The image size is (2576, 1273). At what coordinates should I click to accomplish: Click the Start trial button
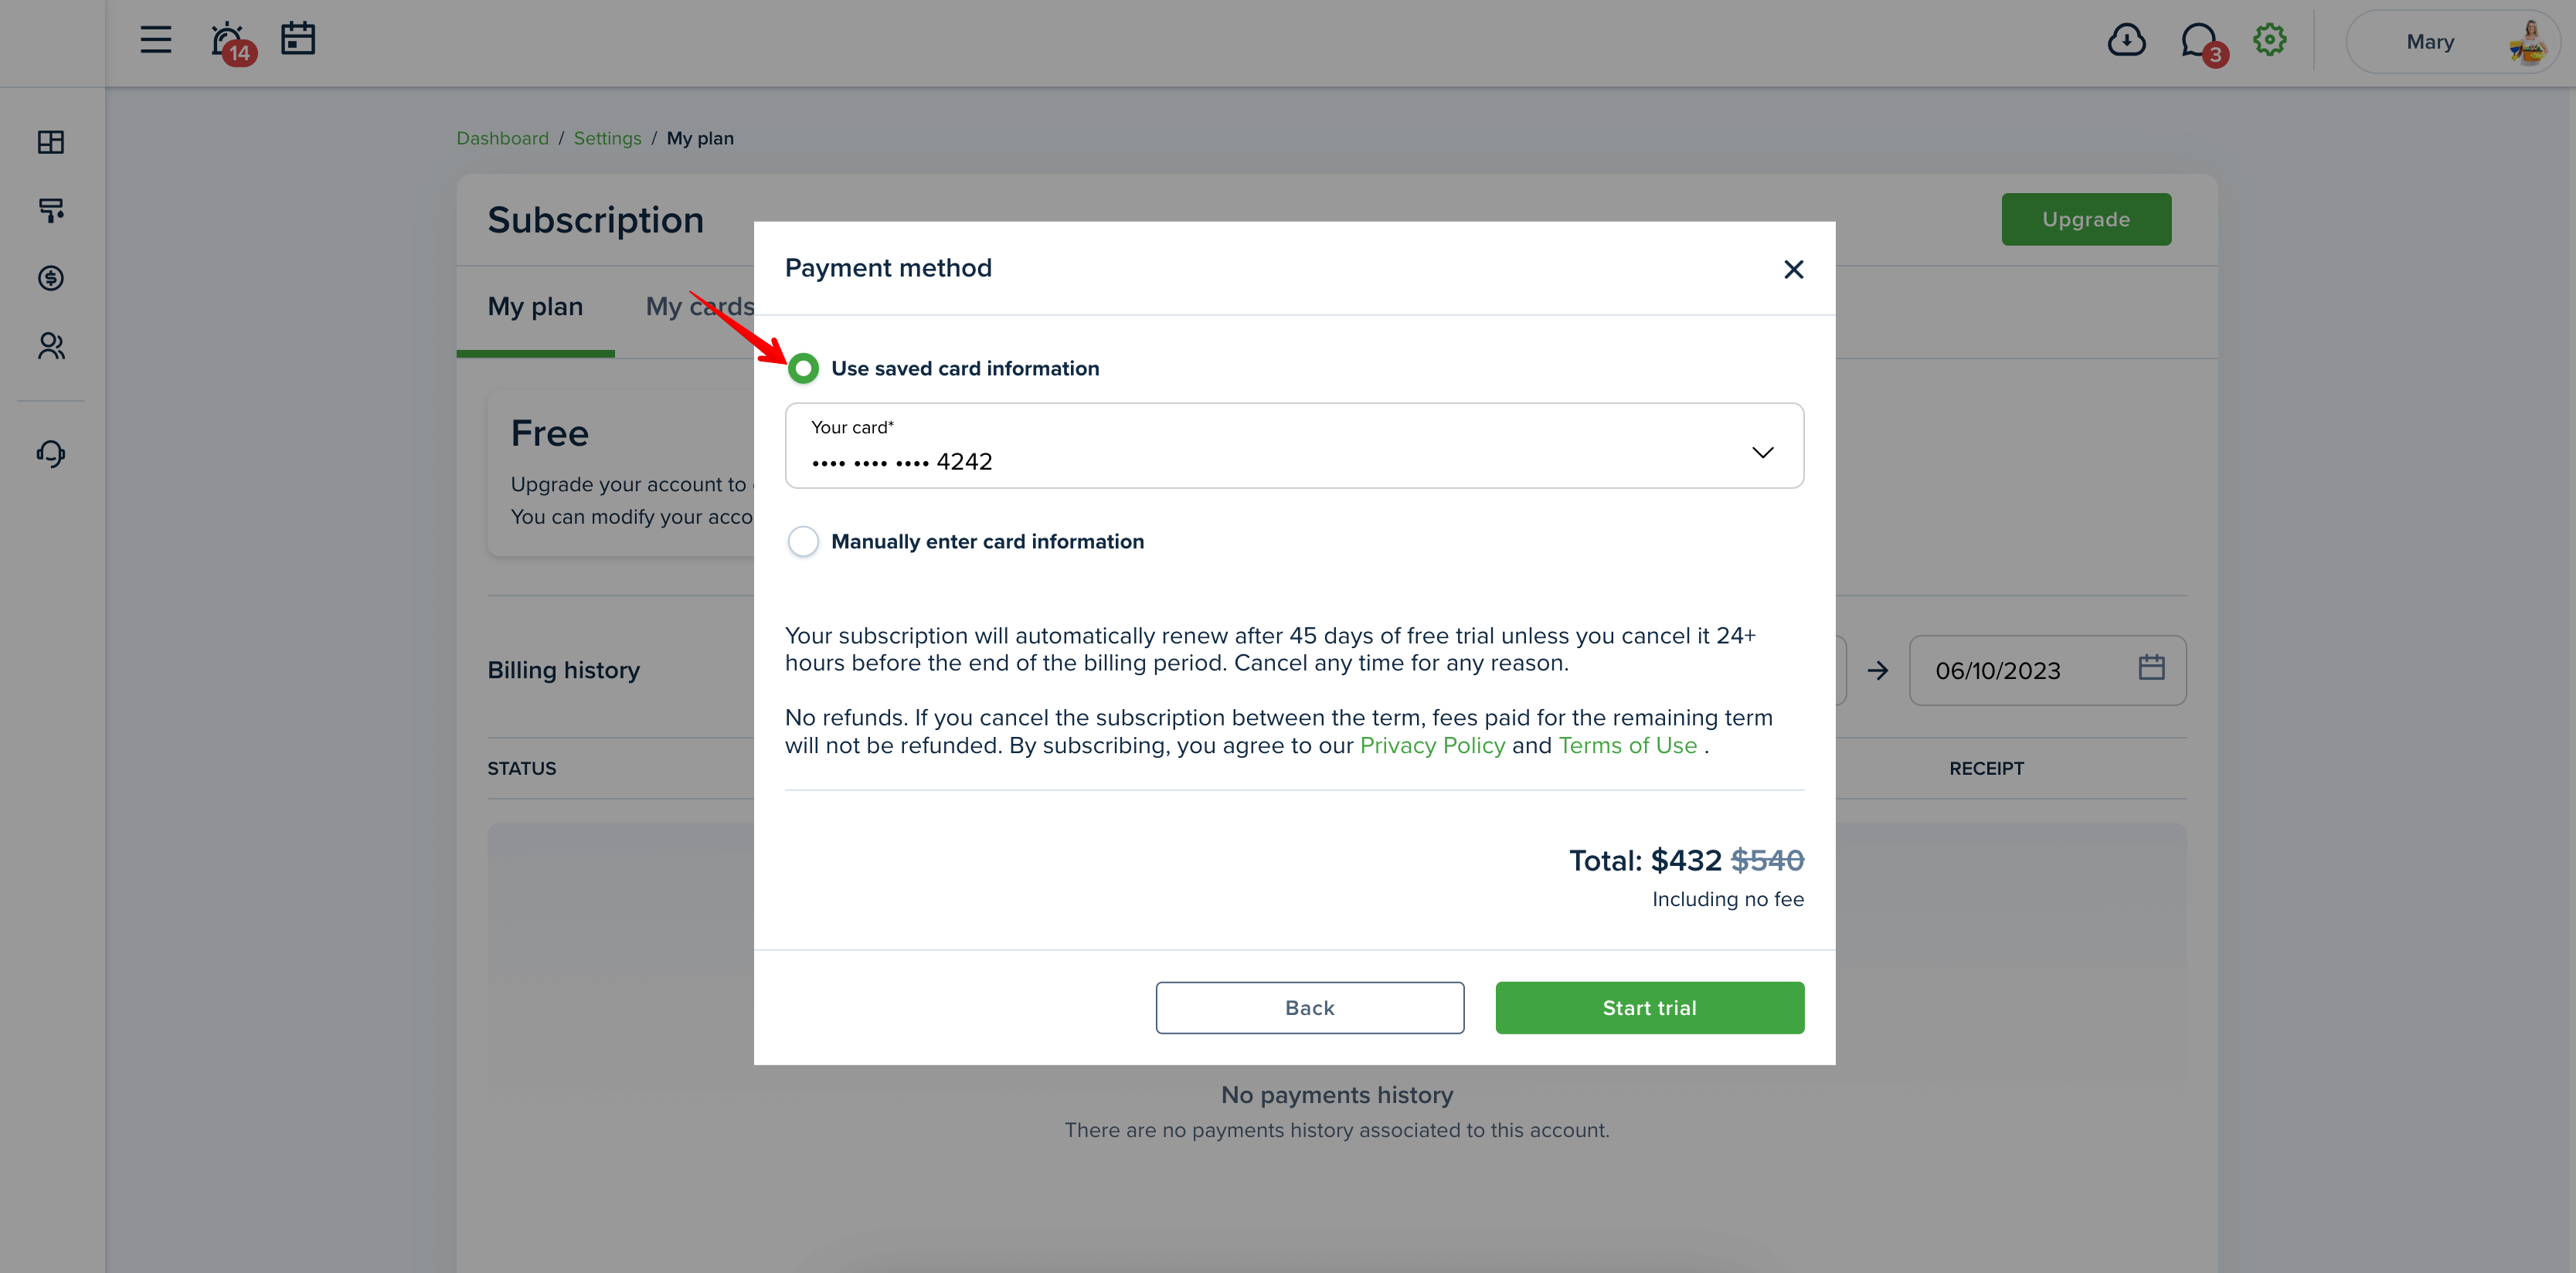[x=1649, y=1008]
